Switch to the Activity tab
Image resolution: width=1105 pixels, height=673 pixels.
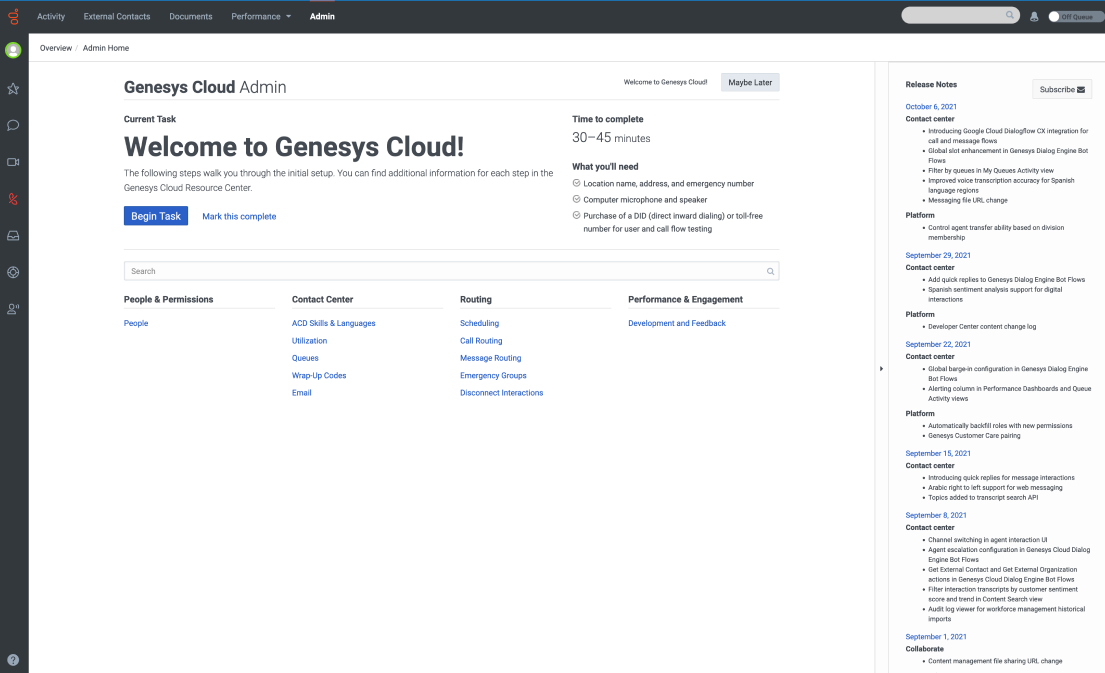coord(51,17)
